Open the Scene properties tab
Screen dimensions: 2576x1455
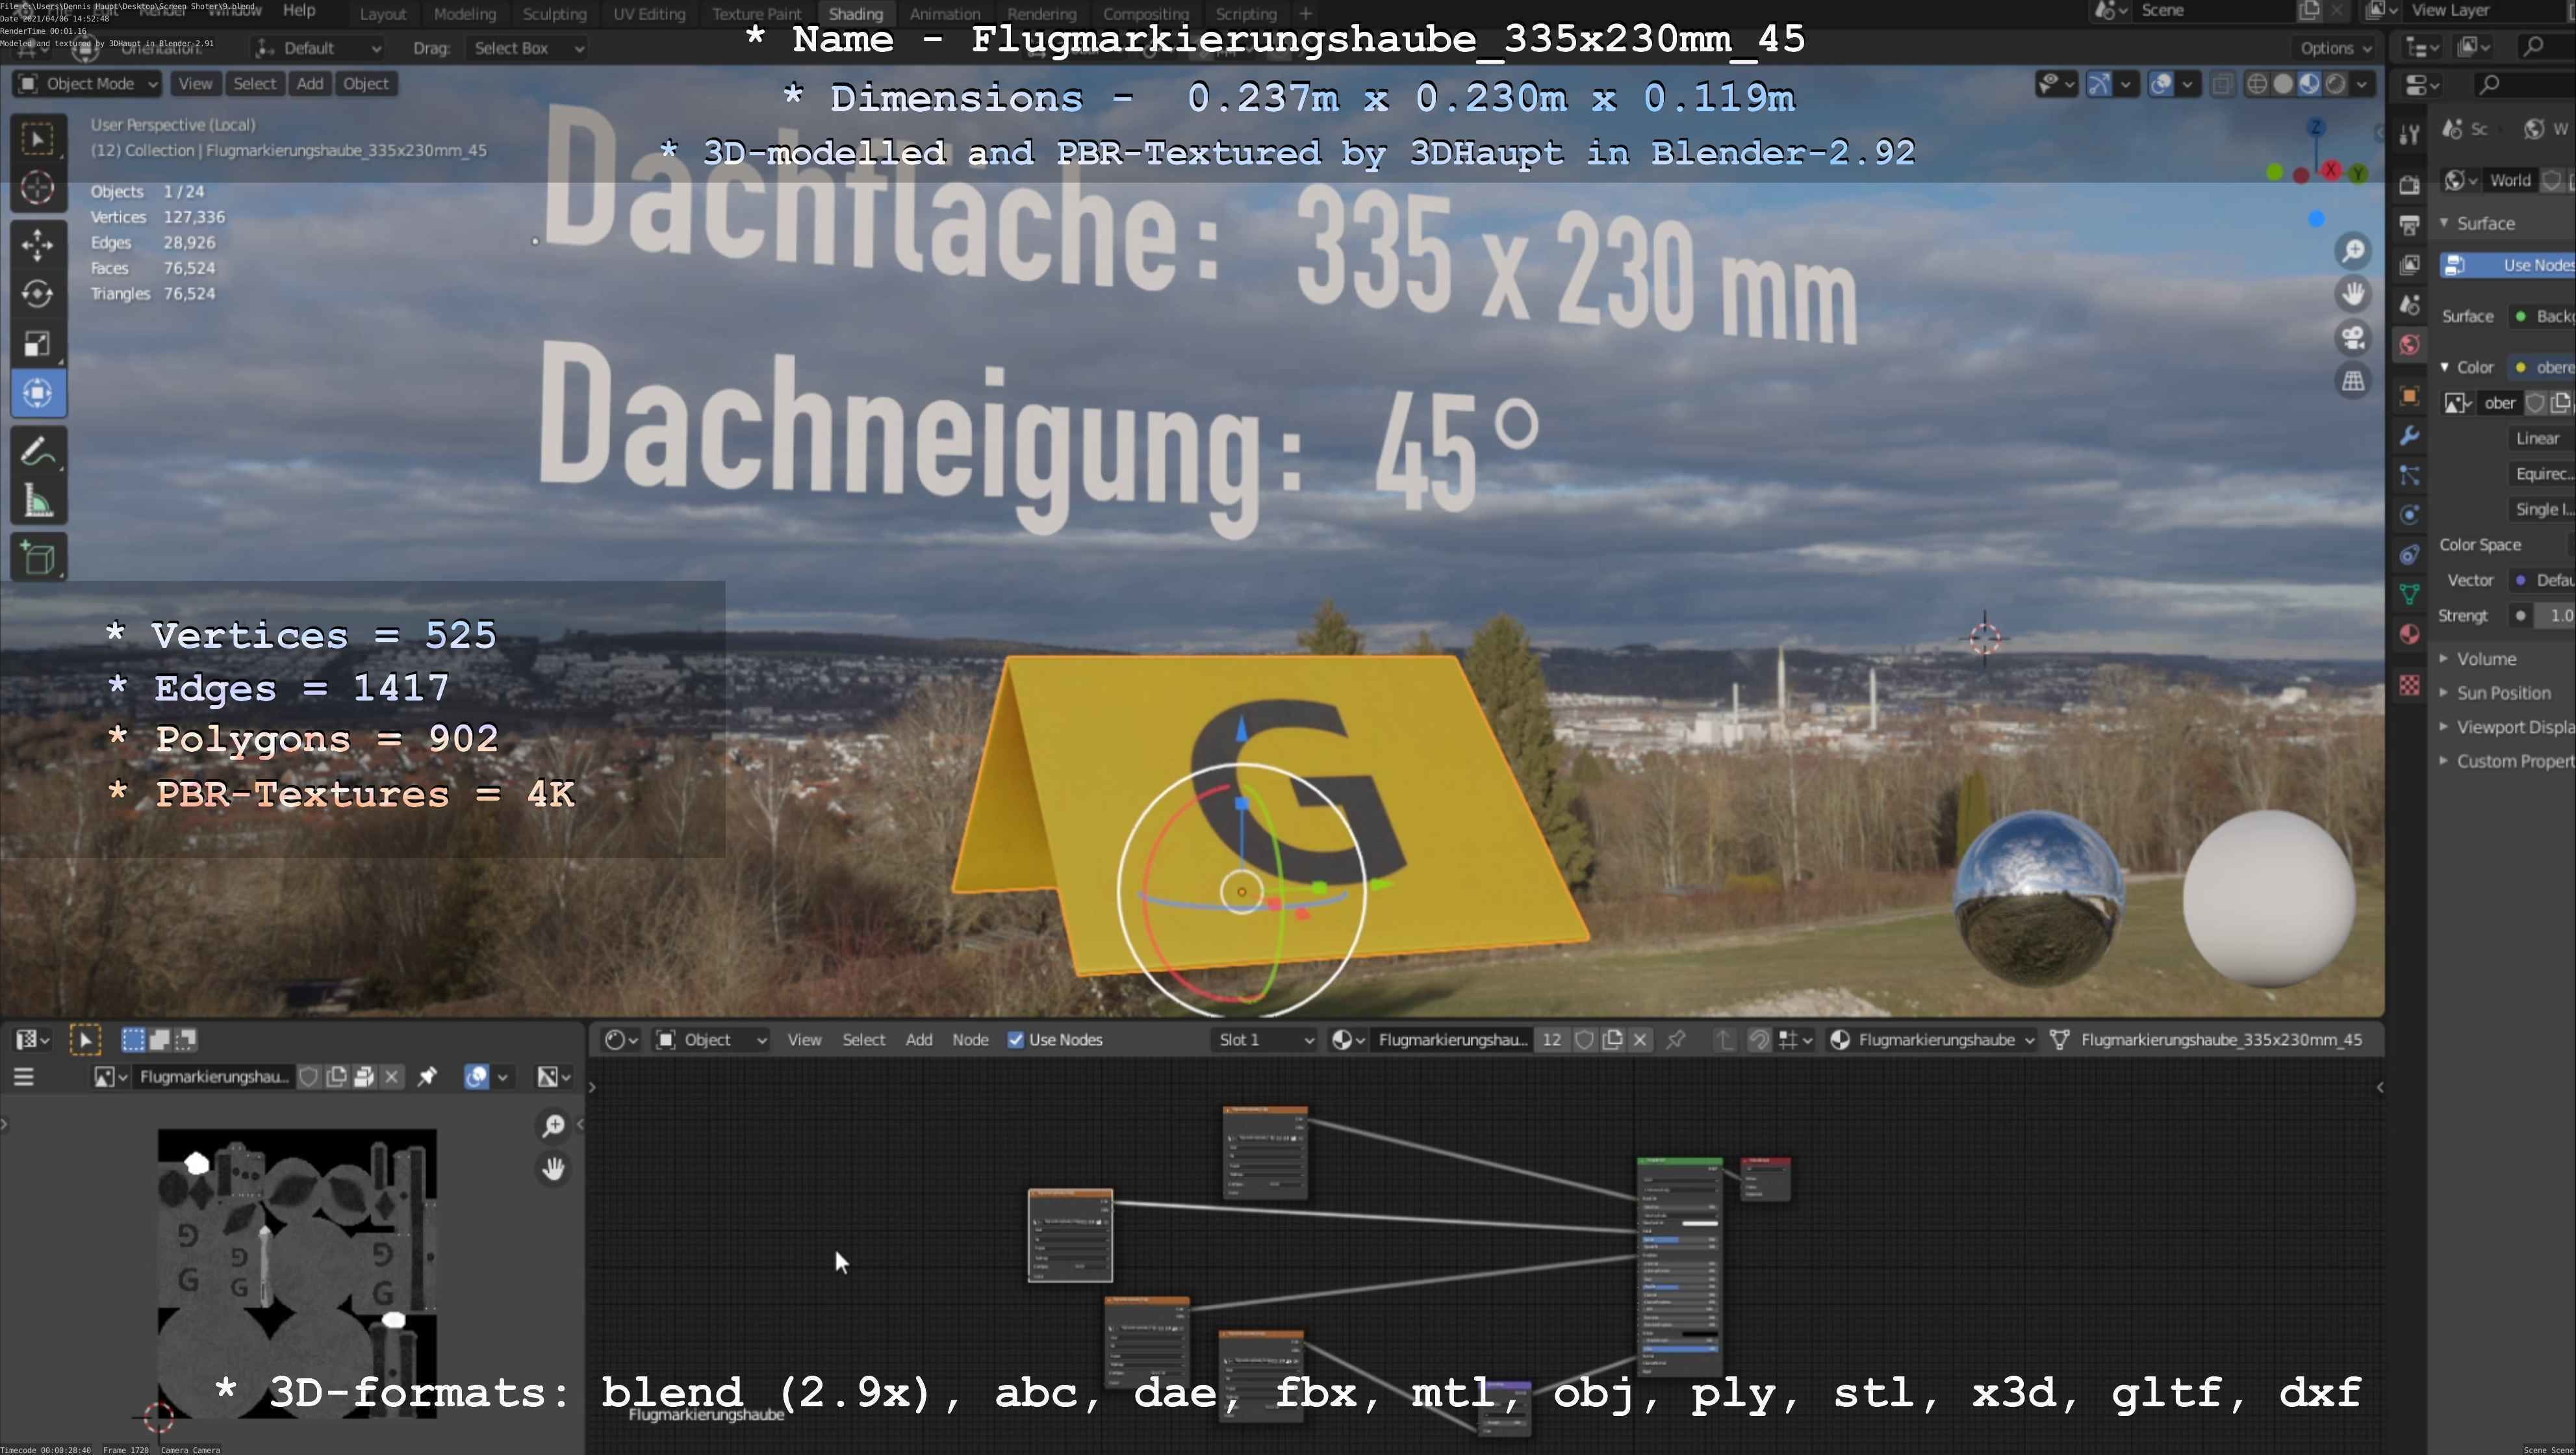(2409, 305)
